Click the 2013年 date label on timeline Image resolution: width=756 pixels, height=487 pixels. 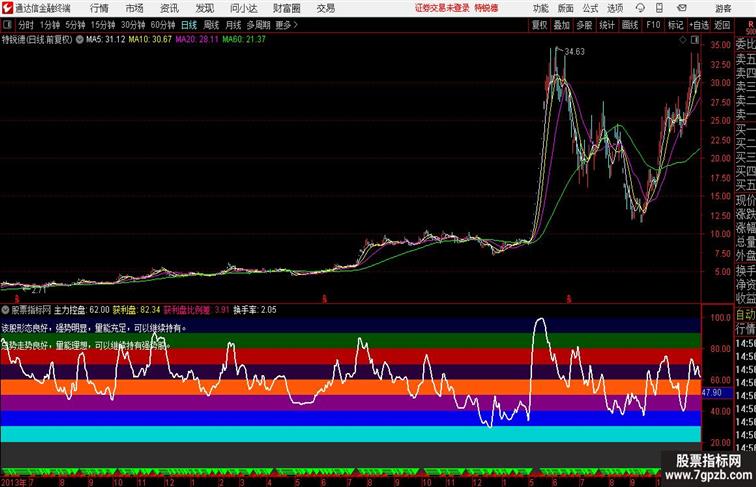pos(14,482)
